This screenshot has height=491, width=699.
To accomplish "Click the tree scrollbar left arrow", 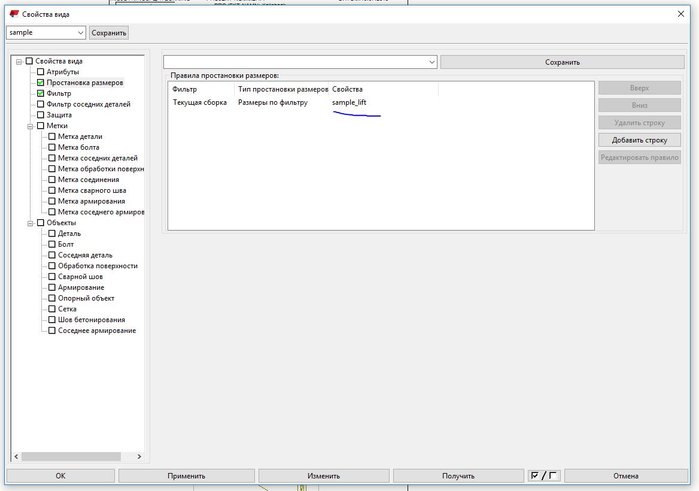I will click(16, 457).
